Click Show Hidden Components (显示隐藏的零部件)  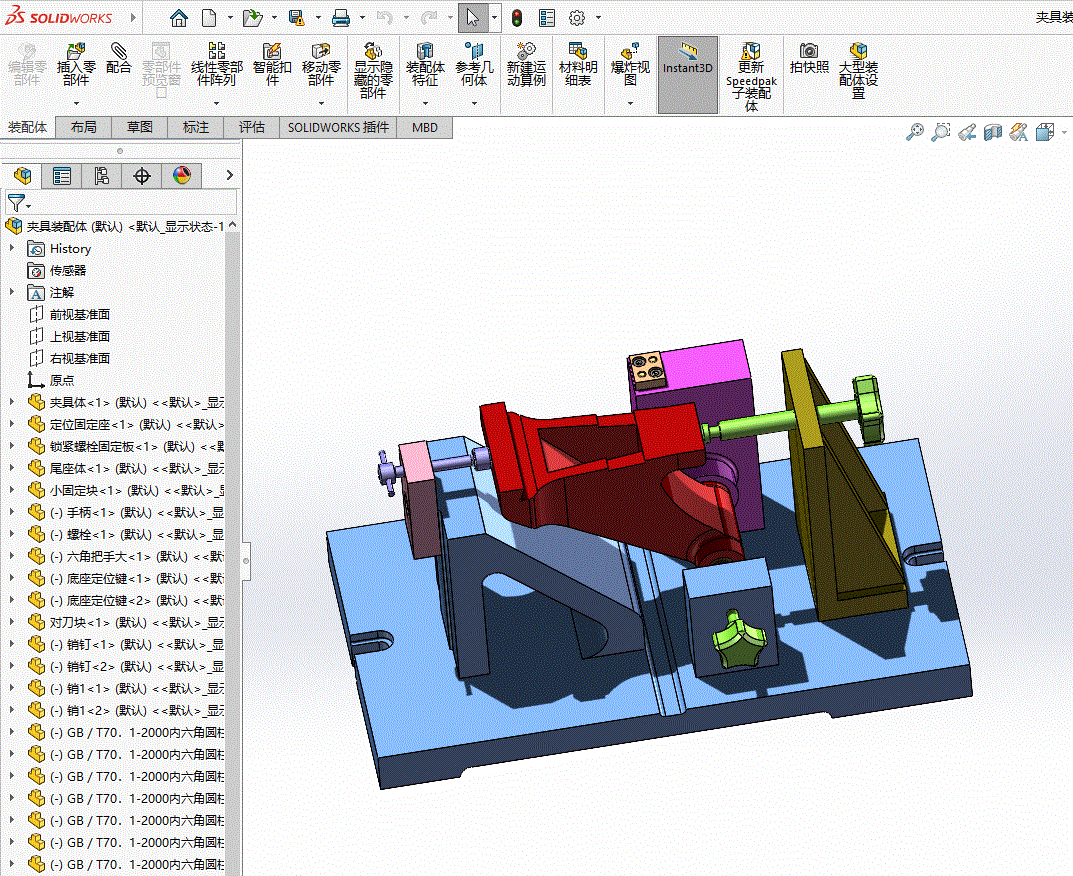373,70
